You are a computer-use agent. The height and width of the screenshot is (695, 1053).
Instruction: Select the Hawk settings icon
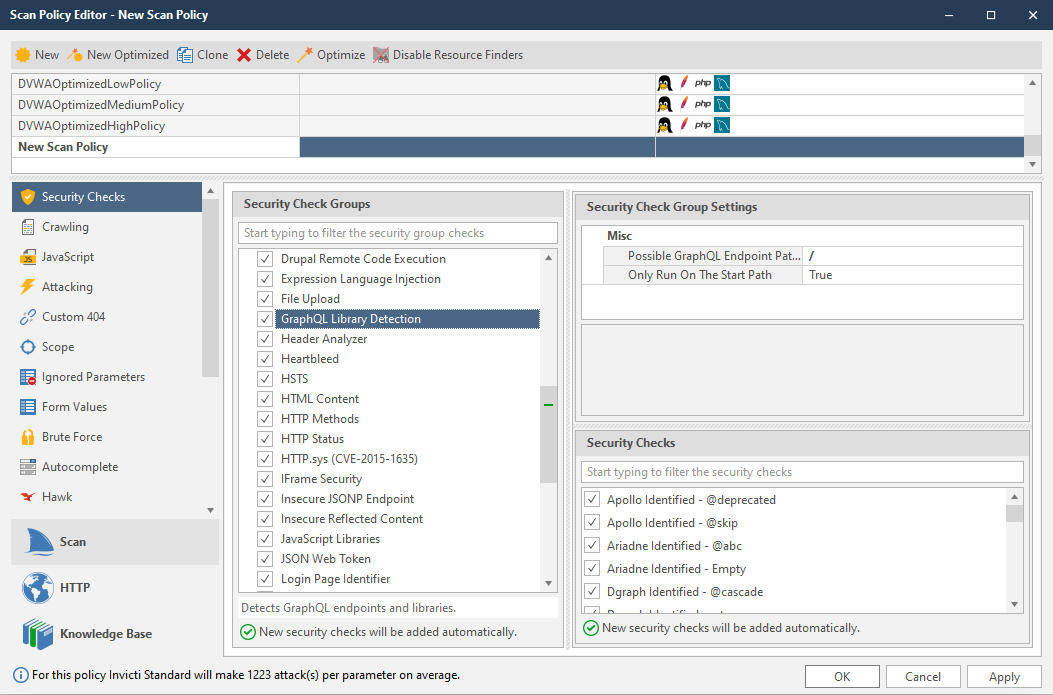(28, 497)
